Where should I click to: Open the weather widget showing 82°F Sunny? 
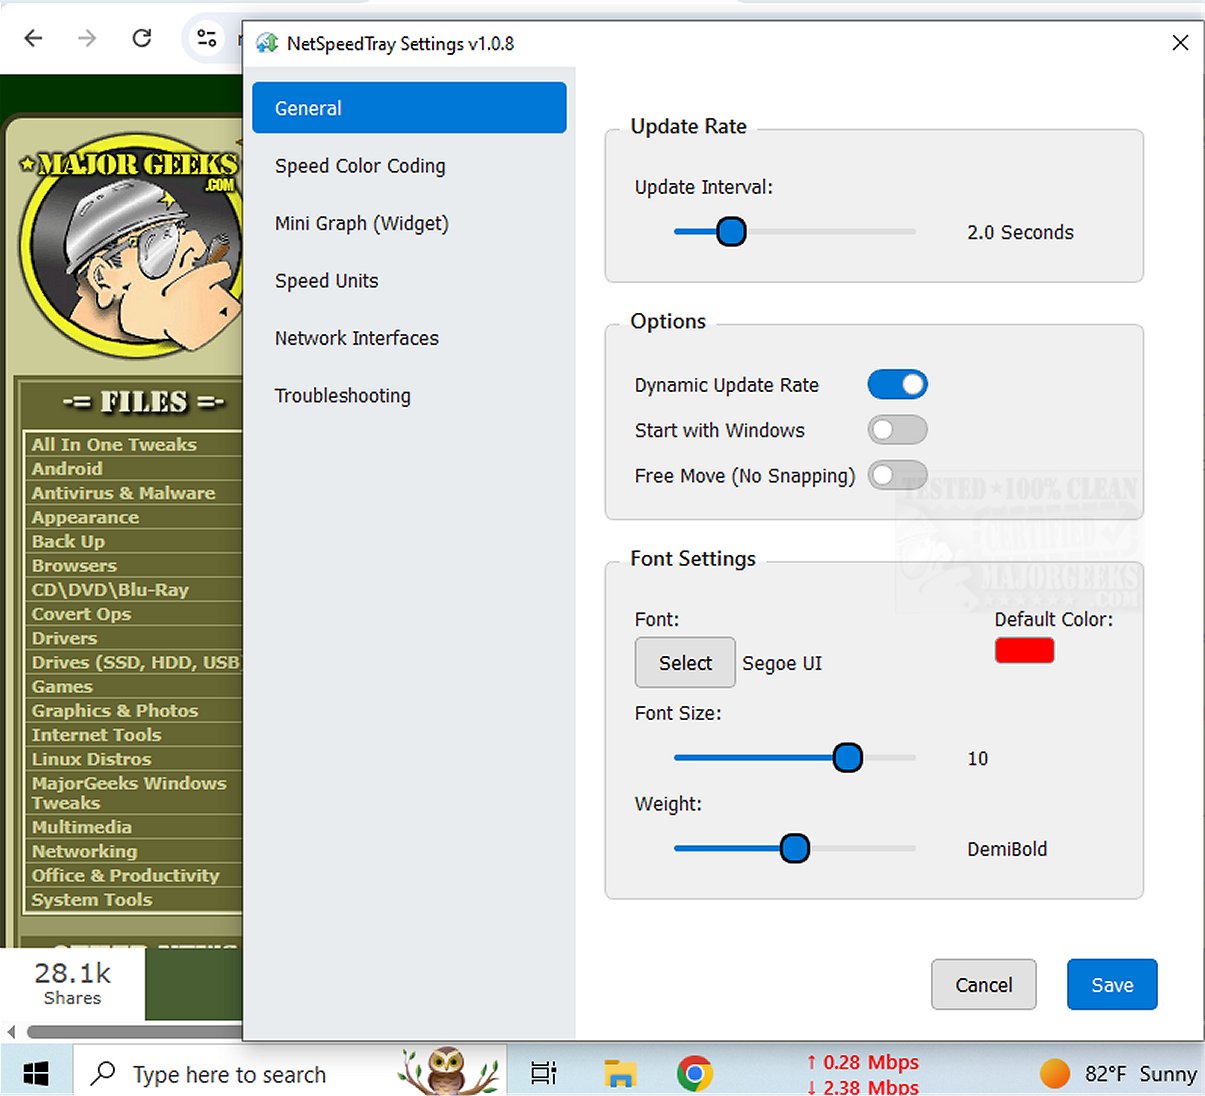(1118, 1074)
